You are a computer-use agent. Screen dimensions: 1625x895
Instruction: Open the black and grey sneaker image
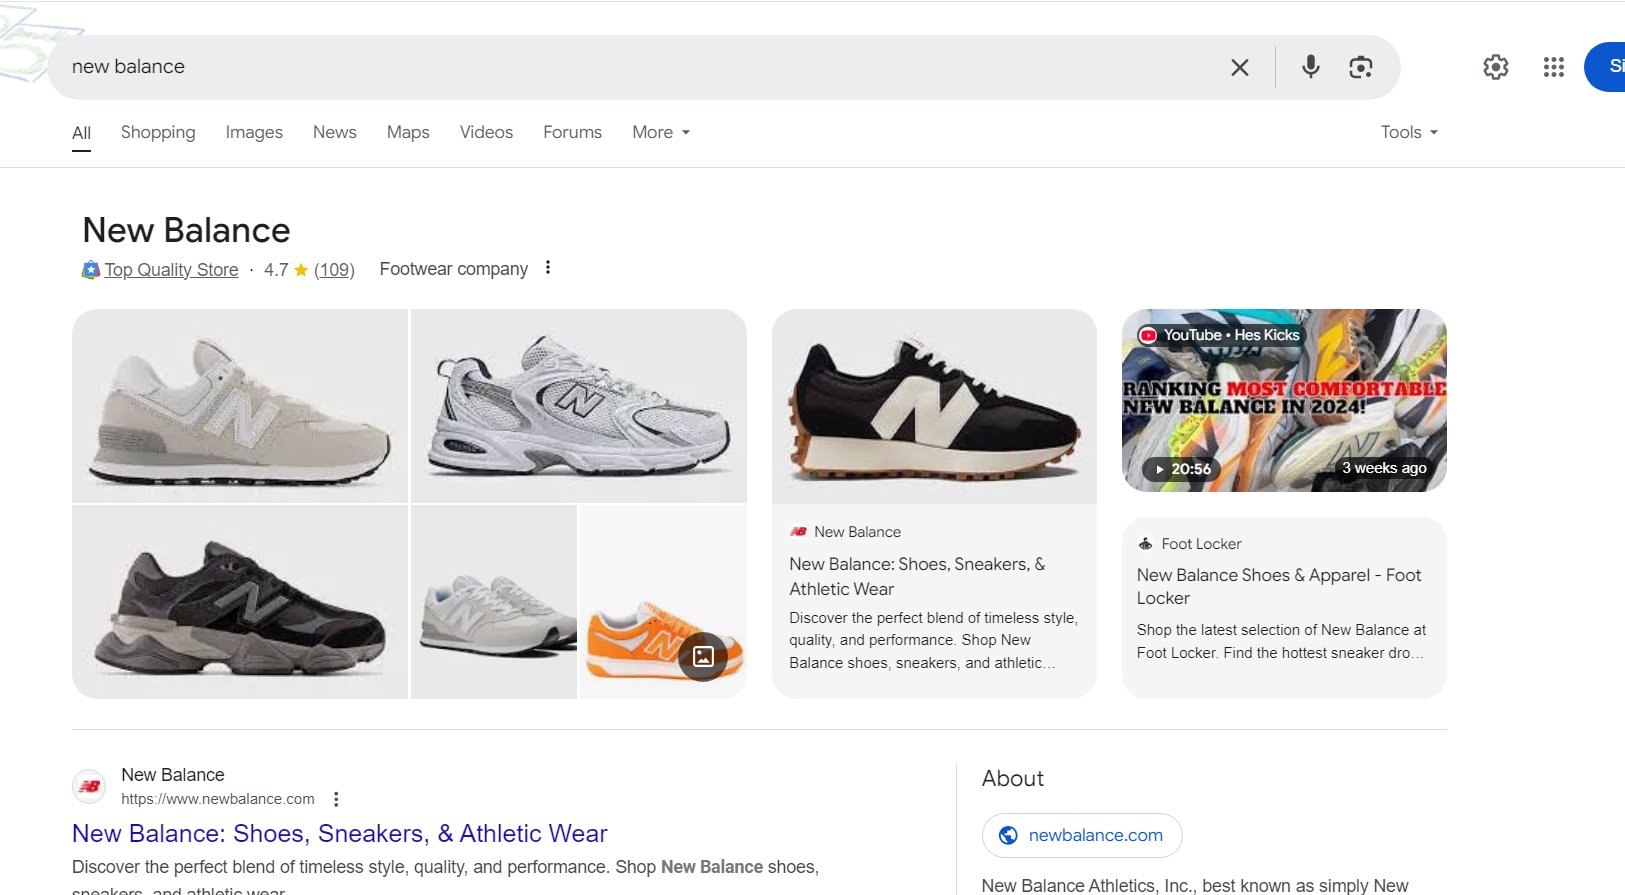(240, 602)
